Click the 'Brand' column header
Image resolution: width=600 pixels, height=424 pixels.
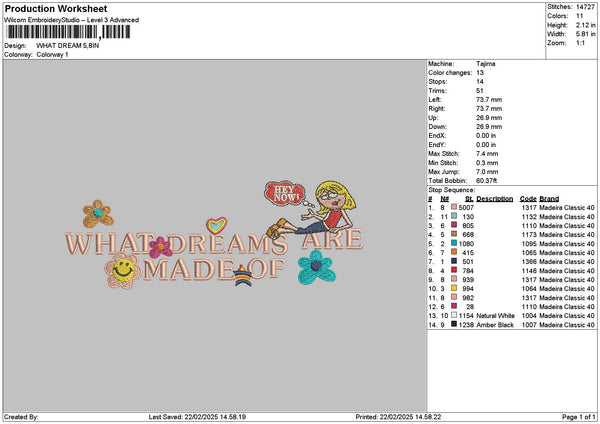point(549,199)
